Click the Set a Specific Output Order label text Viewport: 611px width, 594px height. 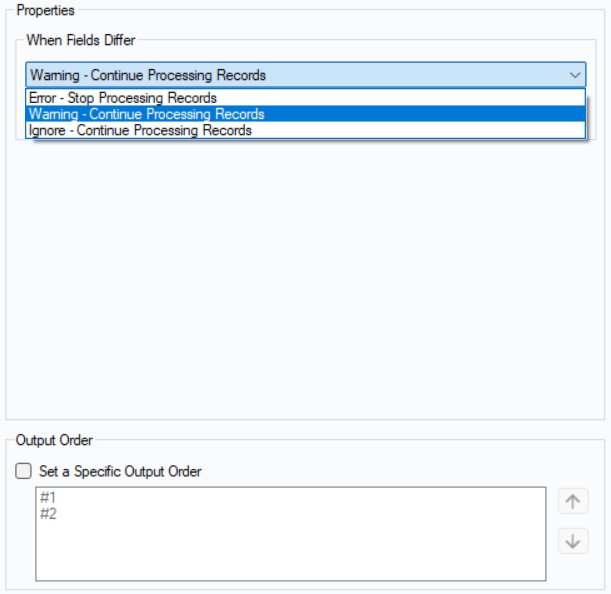click(120, 471)
